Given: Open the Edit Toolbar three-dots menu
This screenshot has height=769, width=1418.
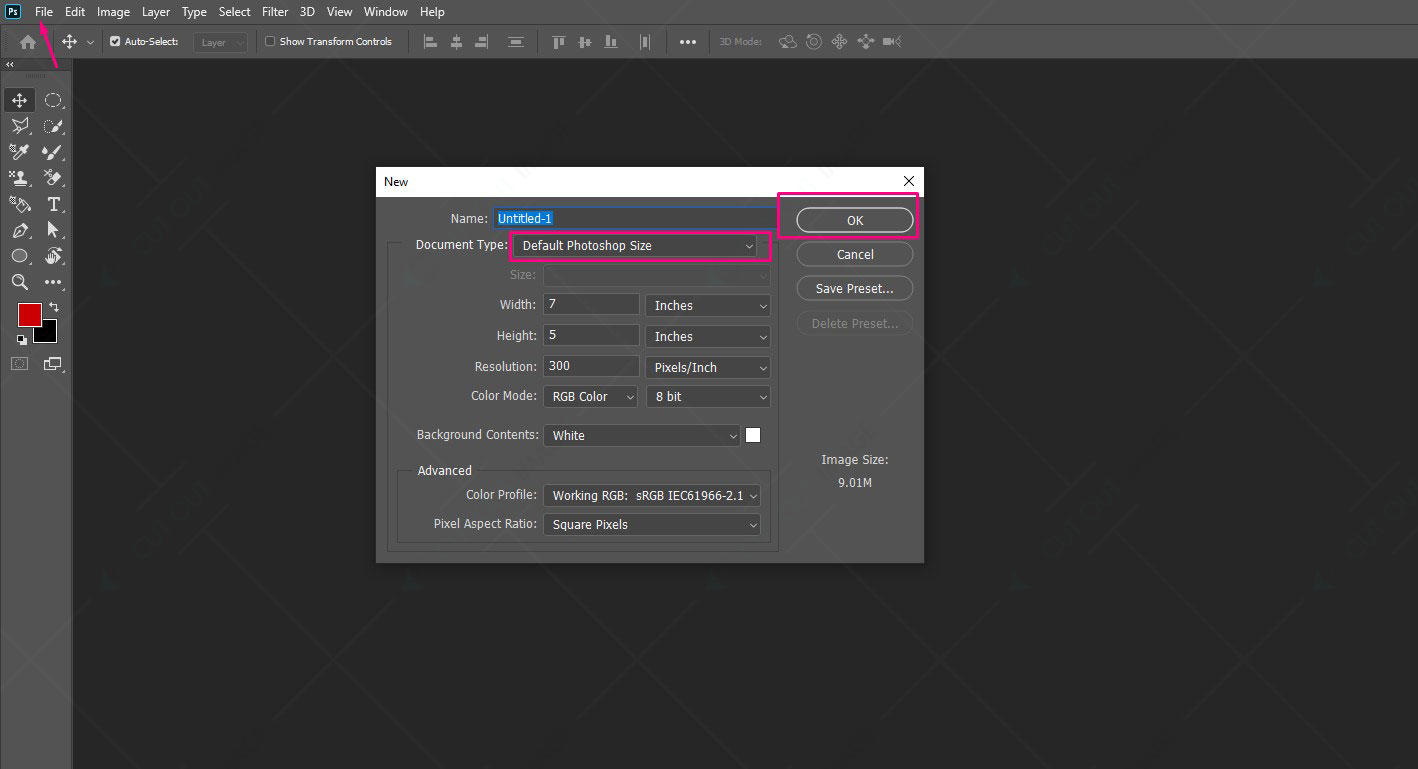Looking at the screenshot, I should point(53,282).
